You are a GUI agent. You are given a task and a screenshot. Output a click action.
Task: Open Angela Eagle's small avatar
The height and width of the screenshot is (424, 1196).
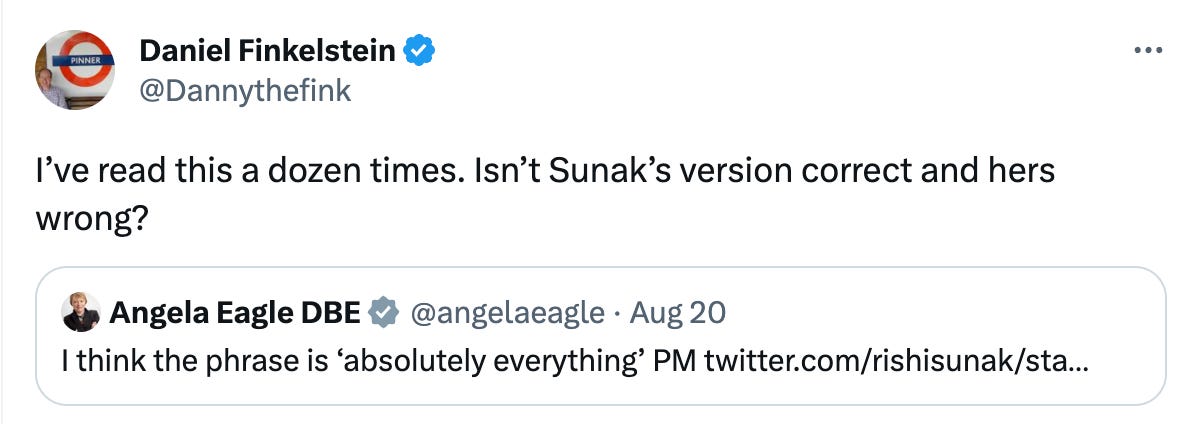80,313
